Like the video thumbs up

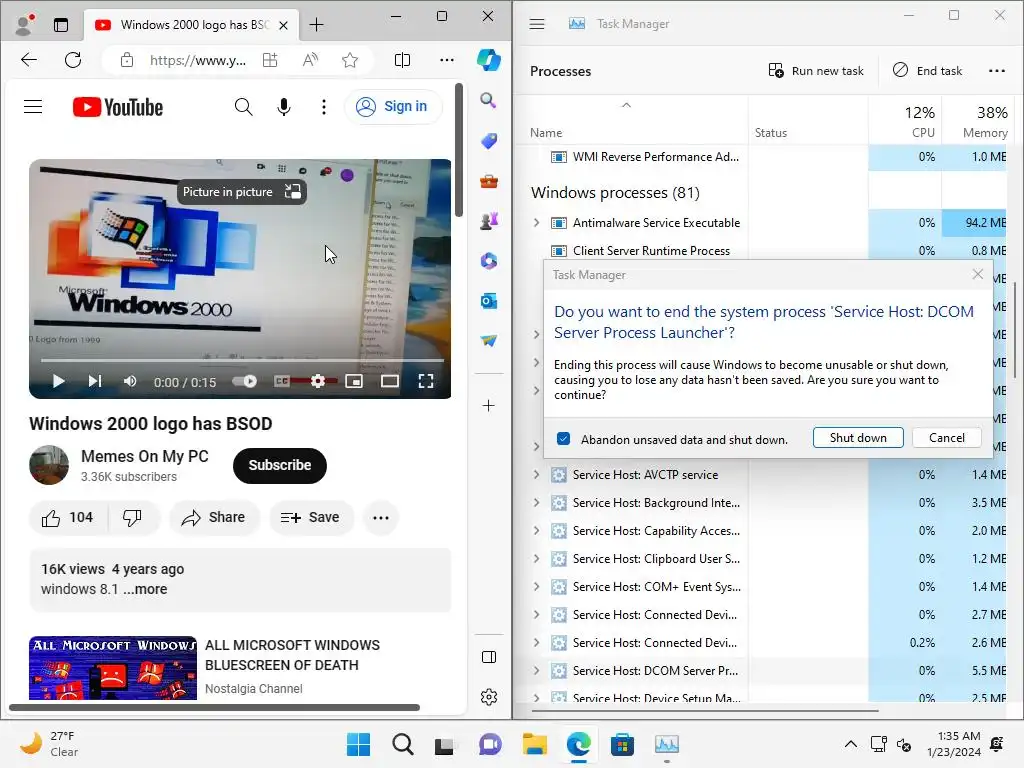coord(68,518)
